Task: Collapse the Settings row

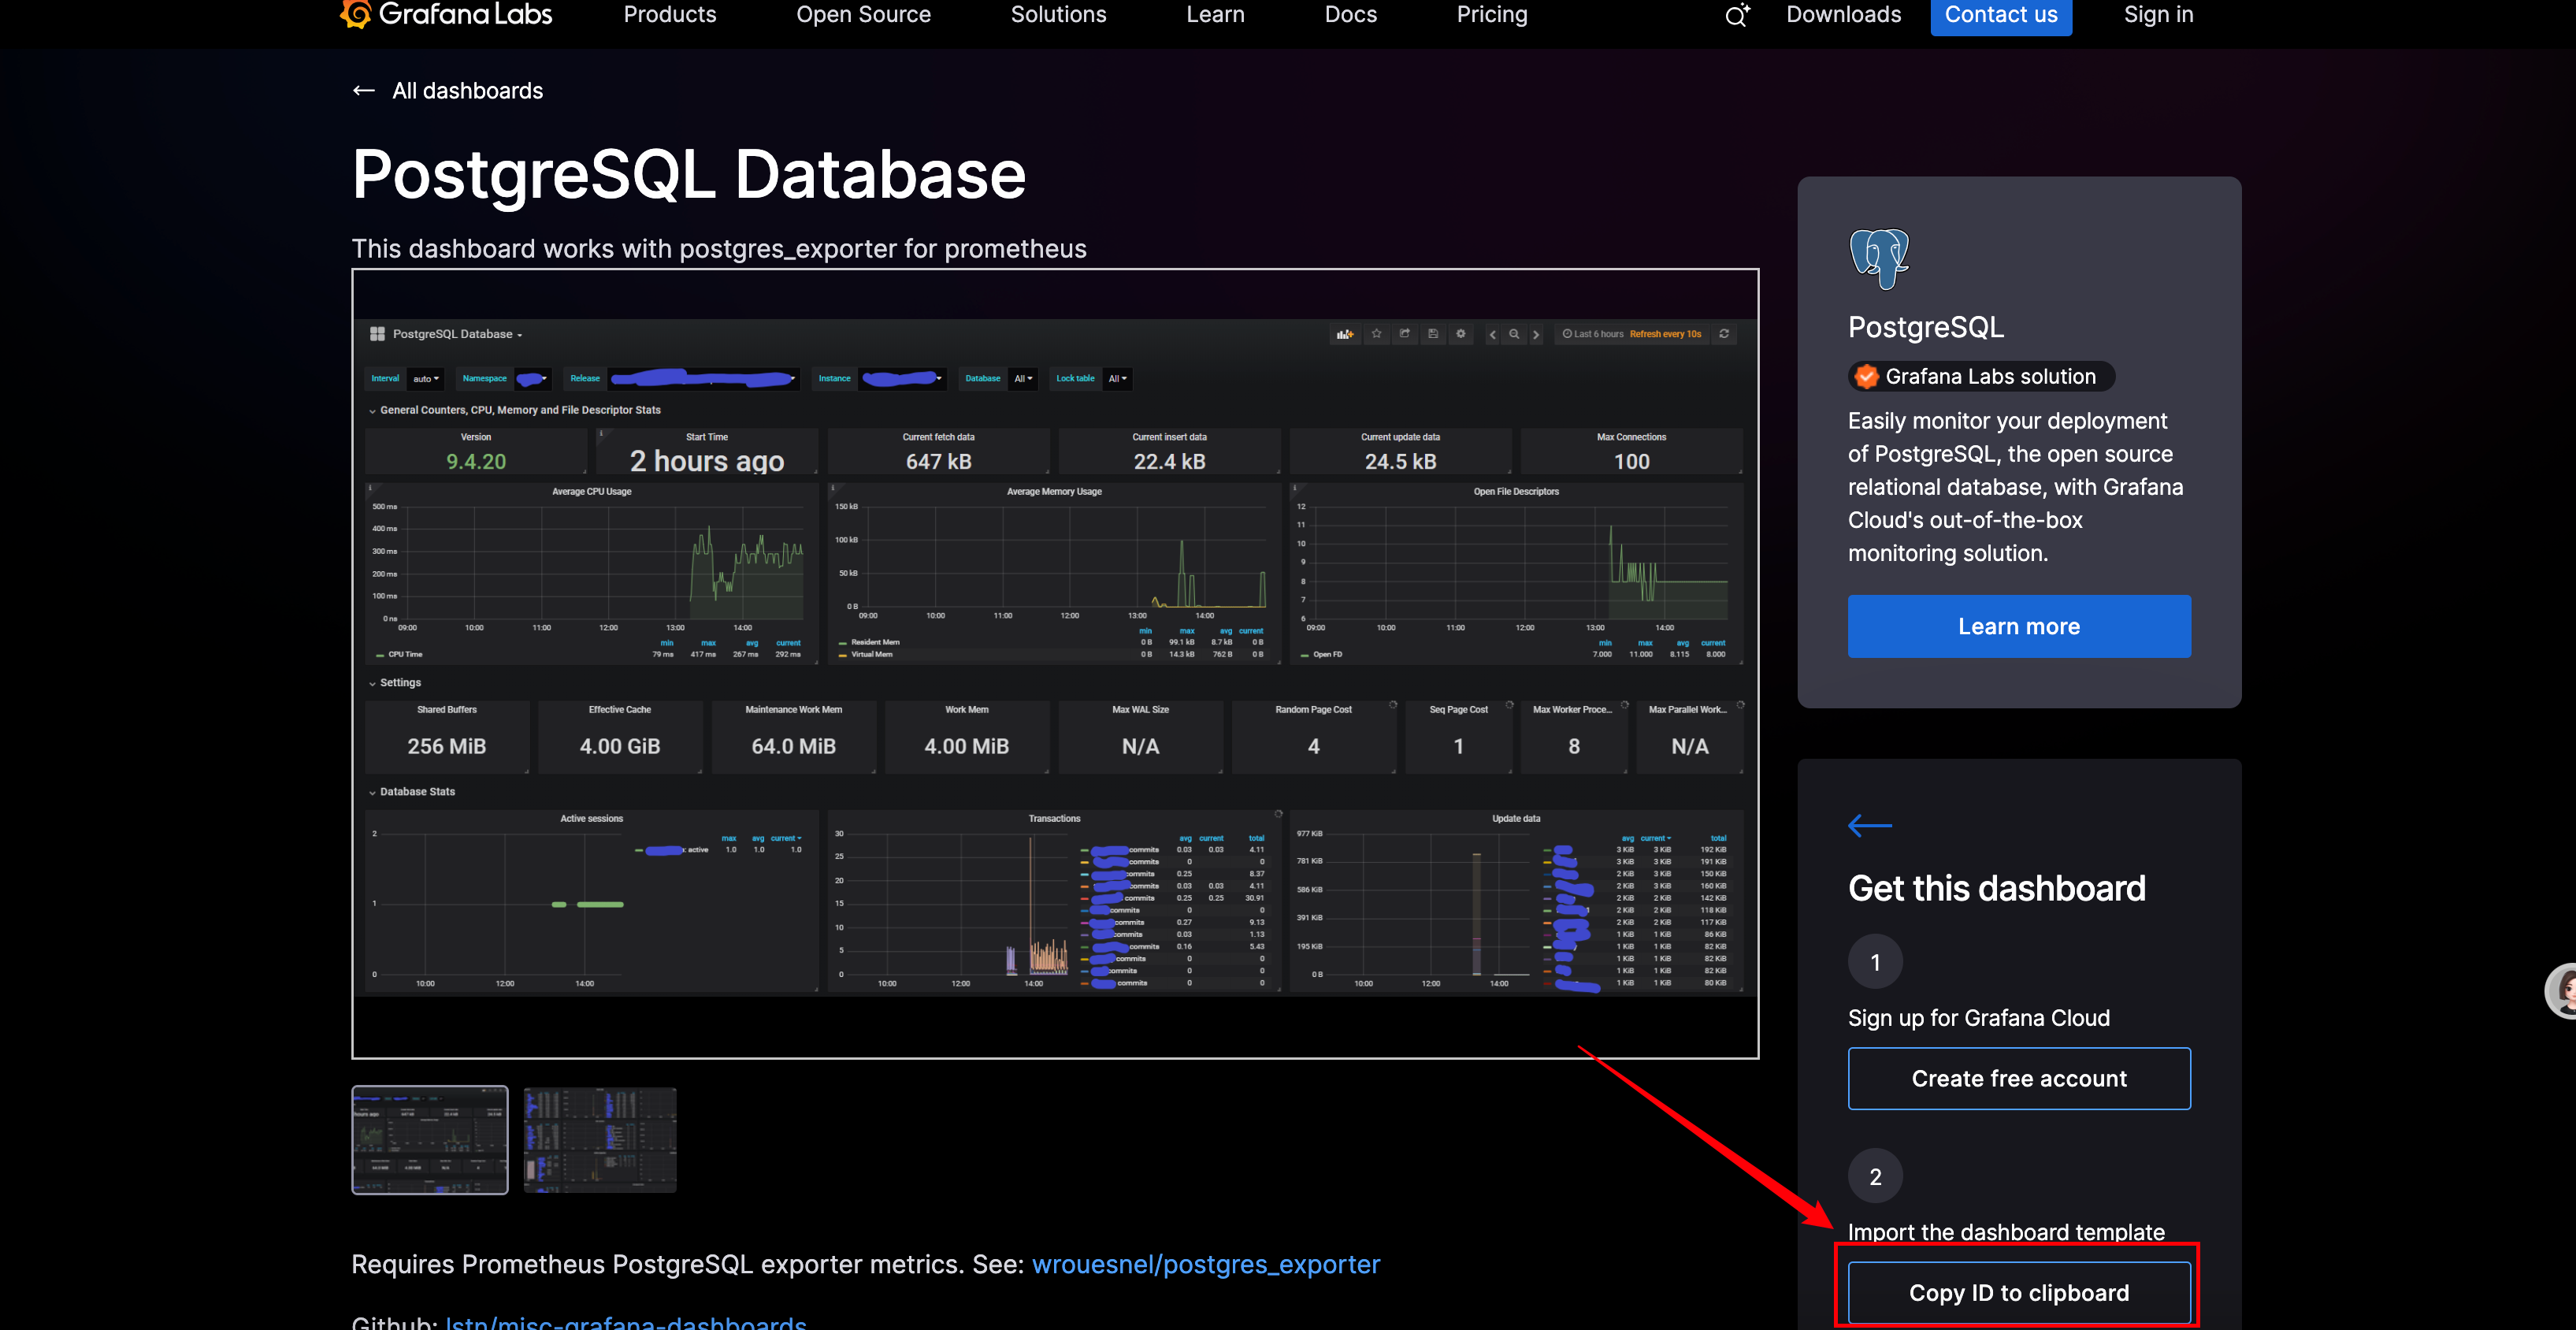Action: [395, 683]
